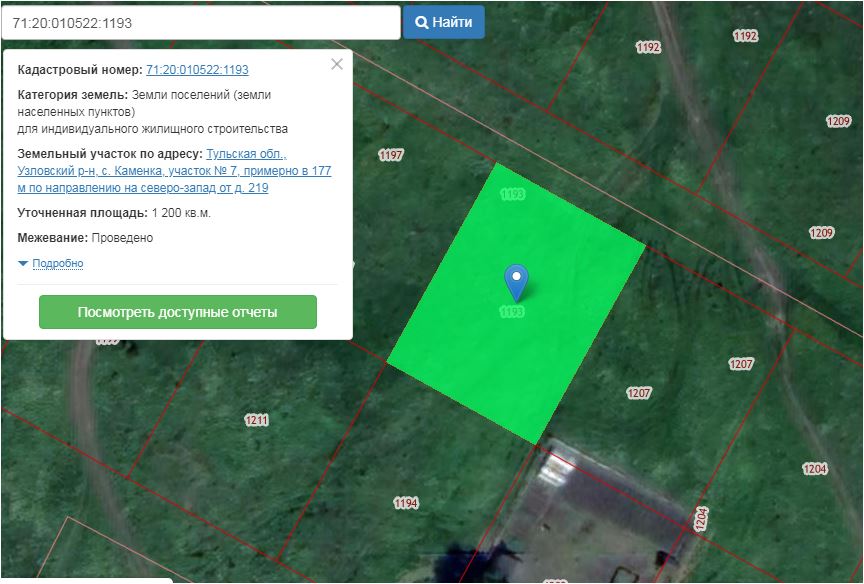Select parcel label 1197 on map
Viewport: 864px width, 584px height.
(391, 155)
